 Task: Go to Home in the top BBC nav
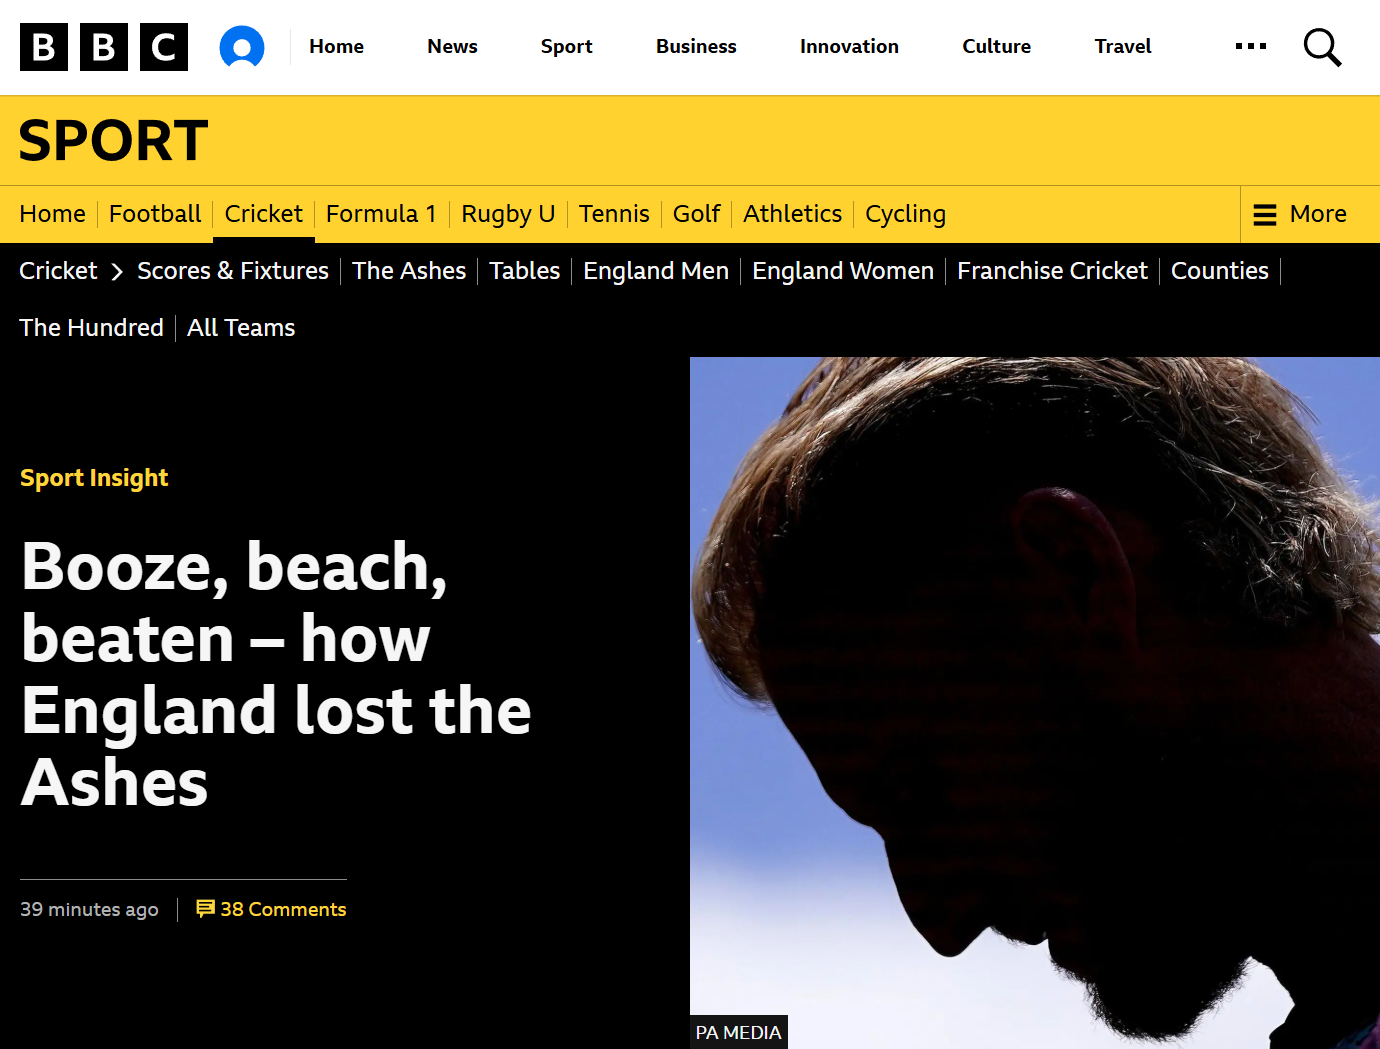click(336, 46)
